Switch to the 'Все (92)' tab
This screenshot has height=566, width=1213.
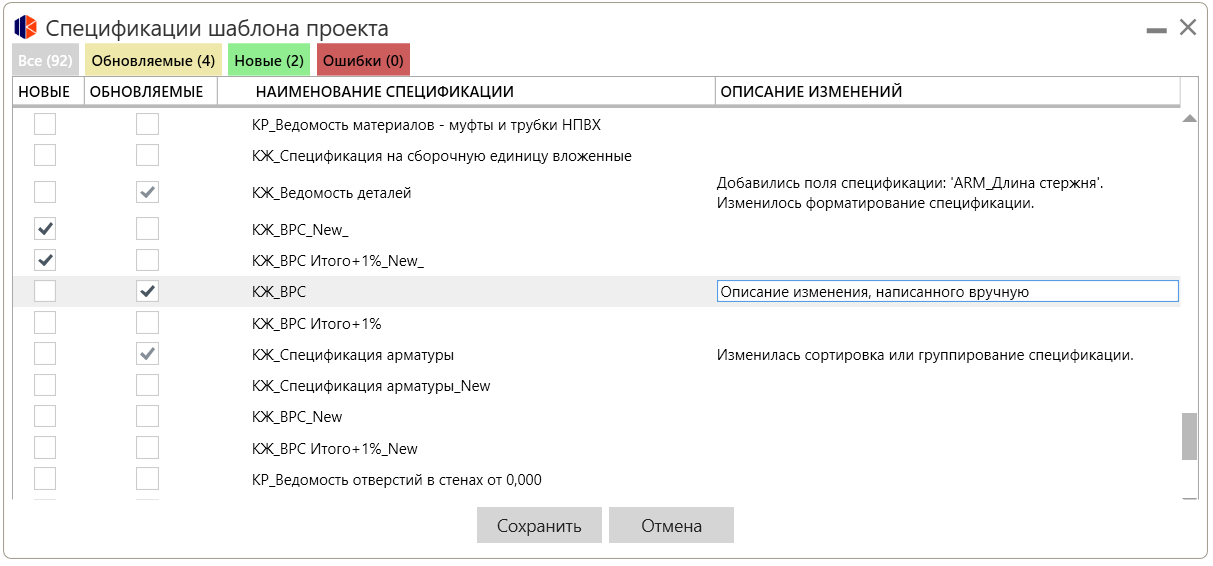coord(45,61)
